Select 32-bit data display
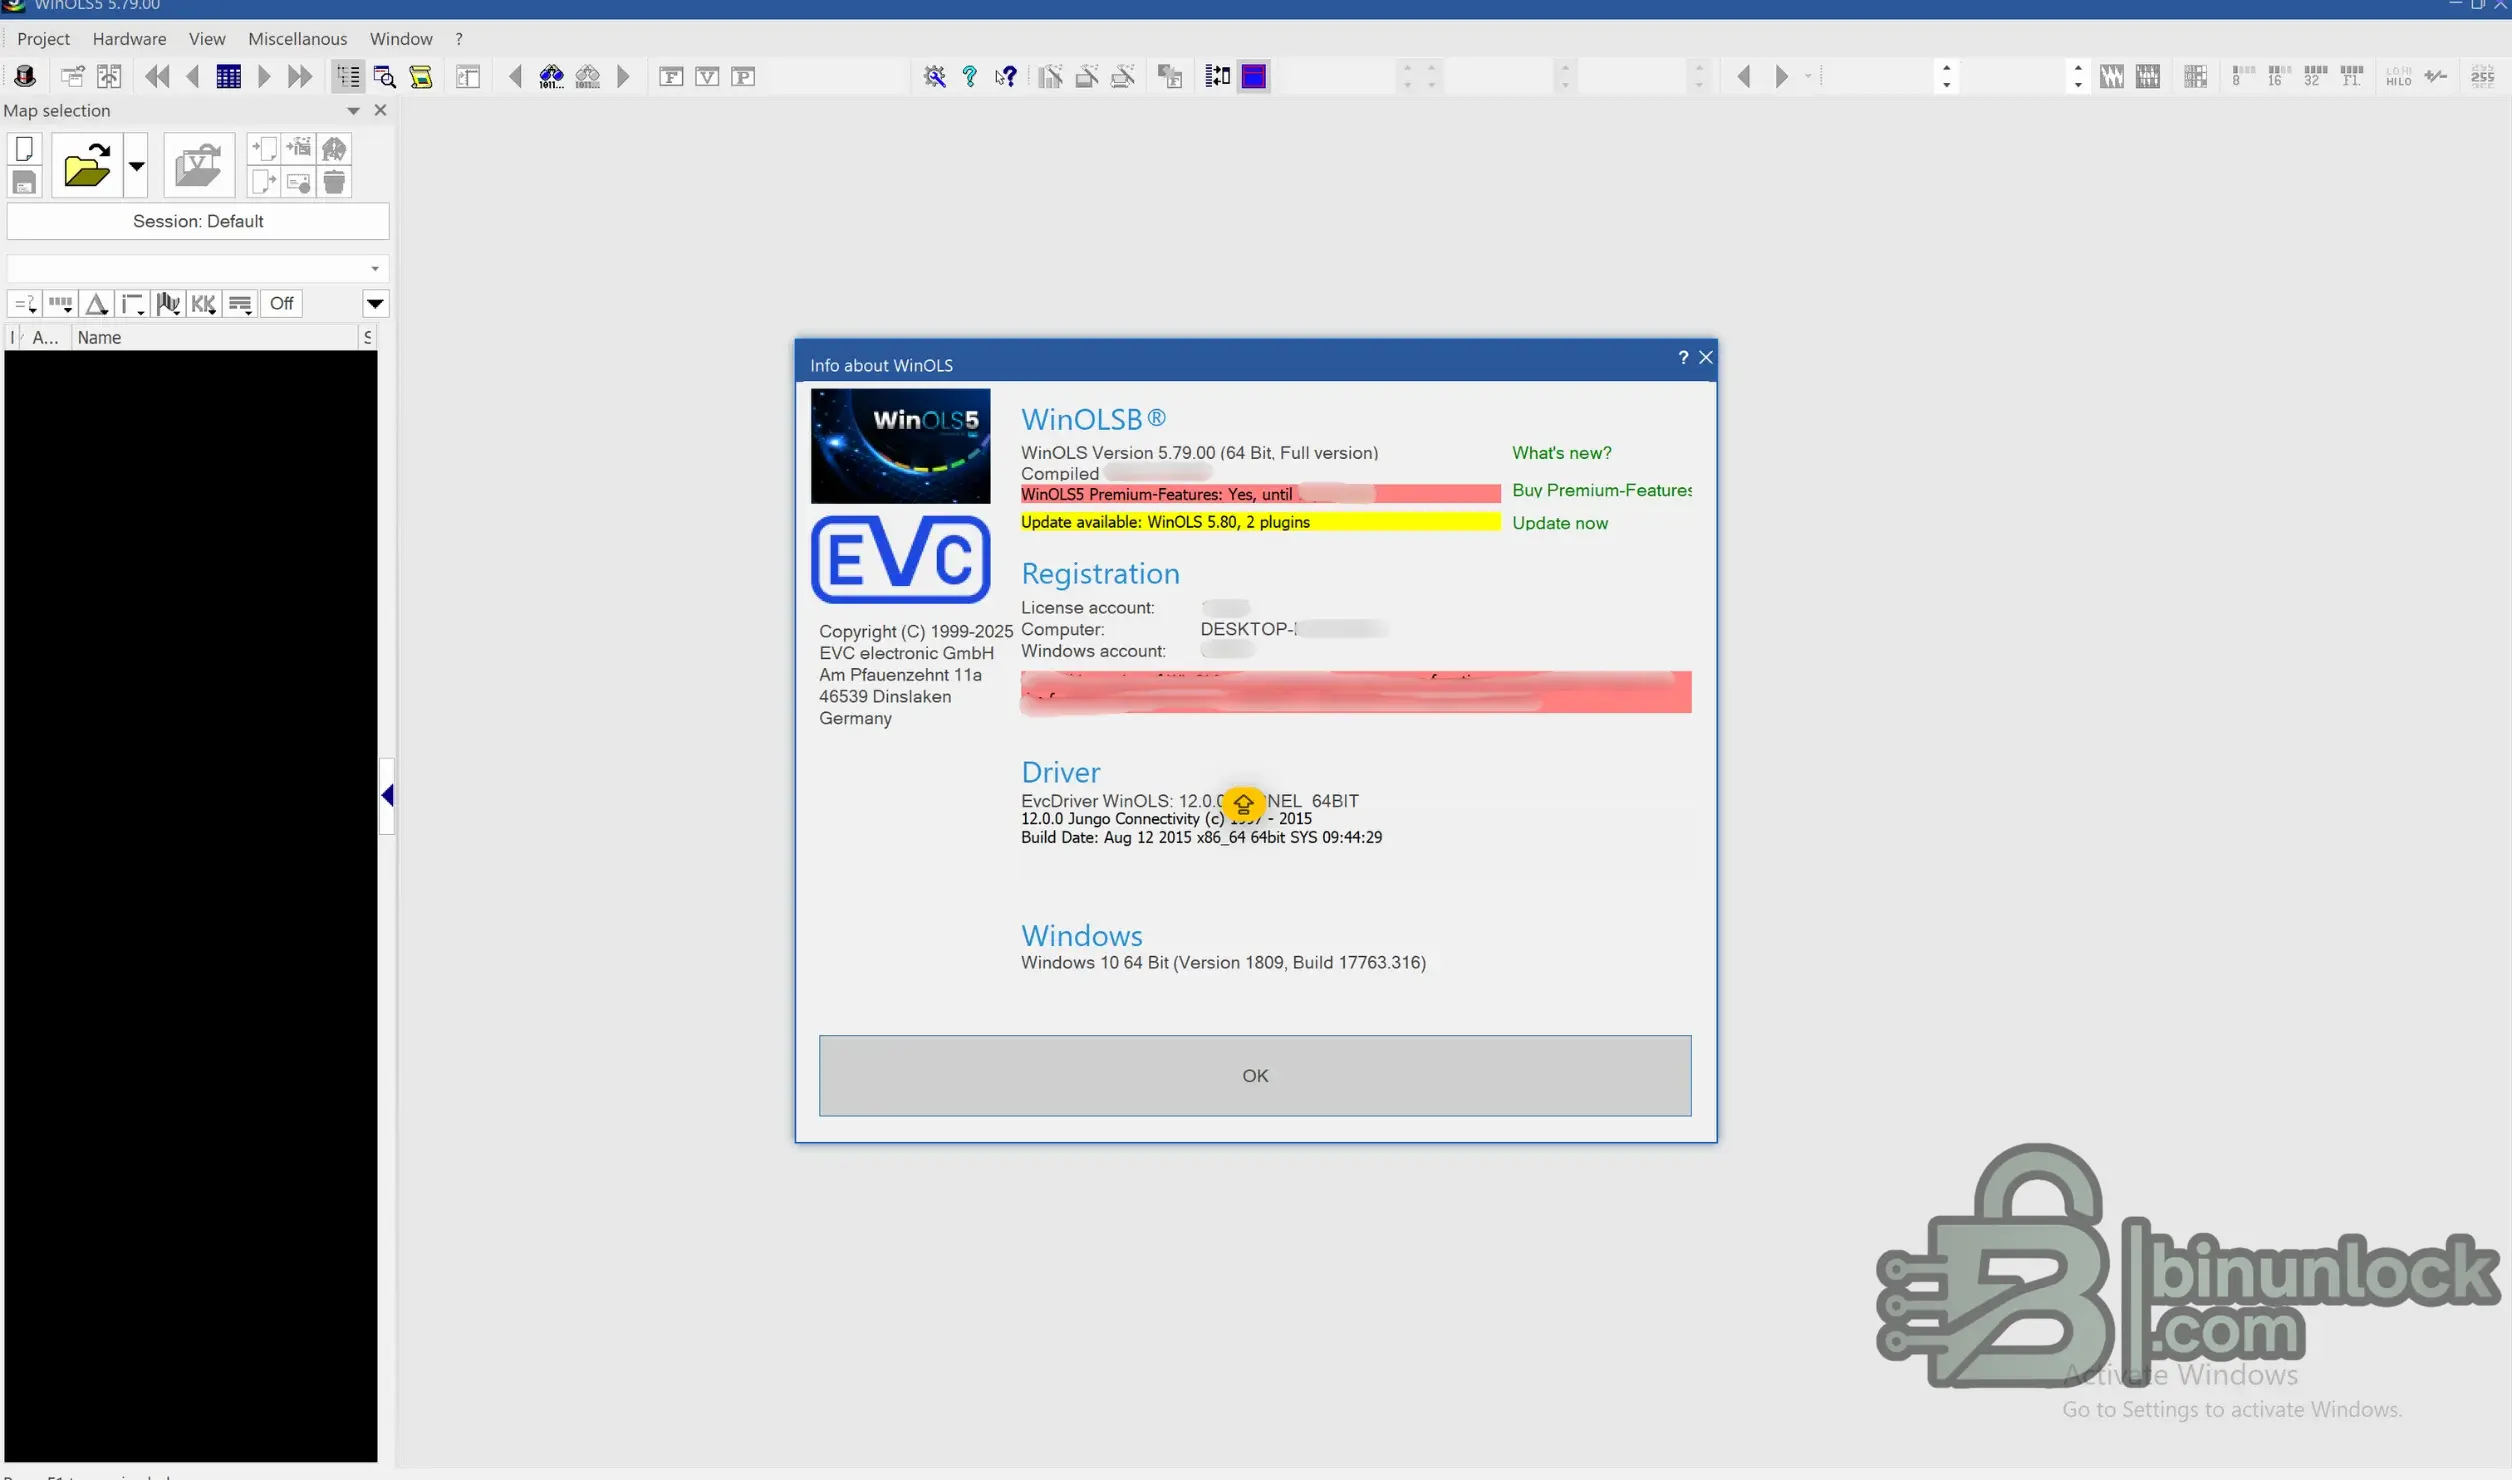 pyautogui.click(x=2314, y=76)
